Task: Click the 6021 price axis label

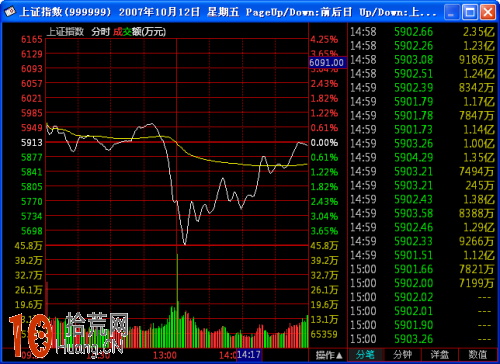Action: (32, 99)
